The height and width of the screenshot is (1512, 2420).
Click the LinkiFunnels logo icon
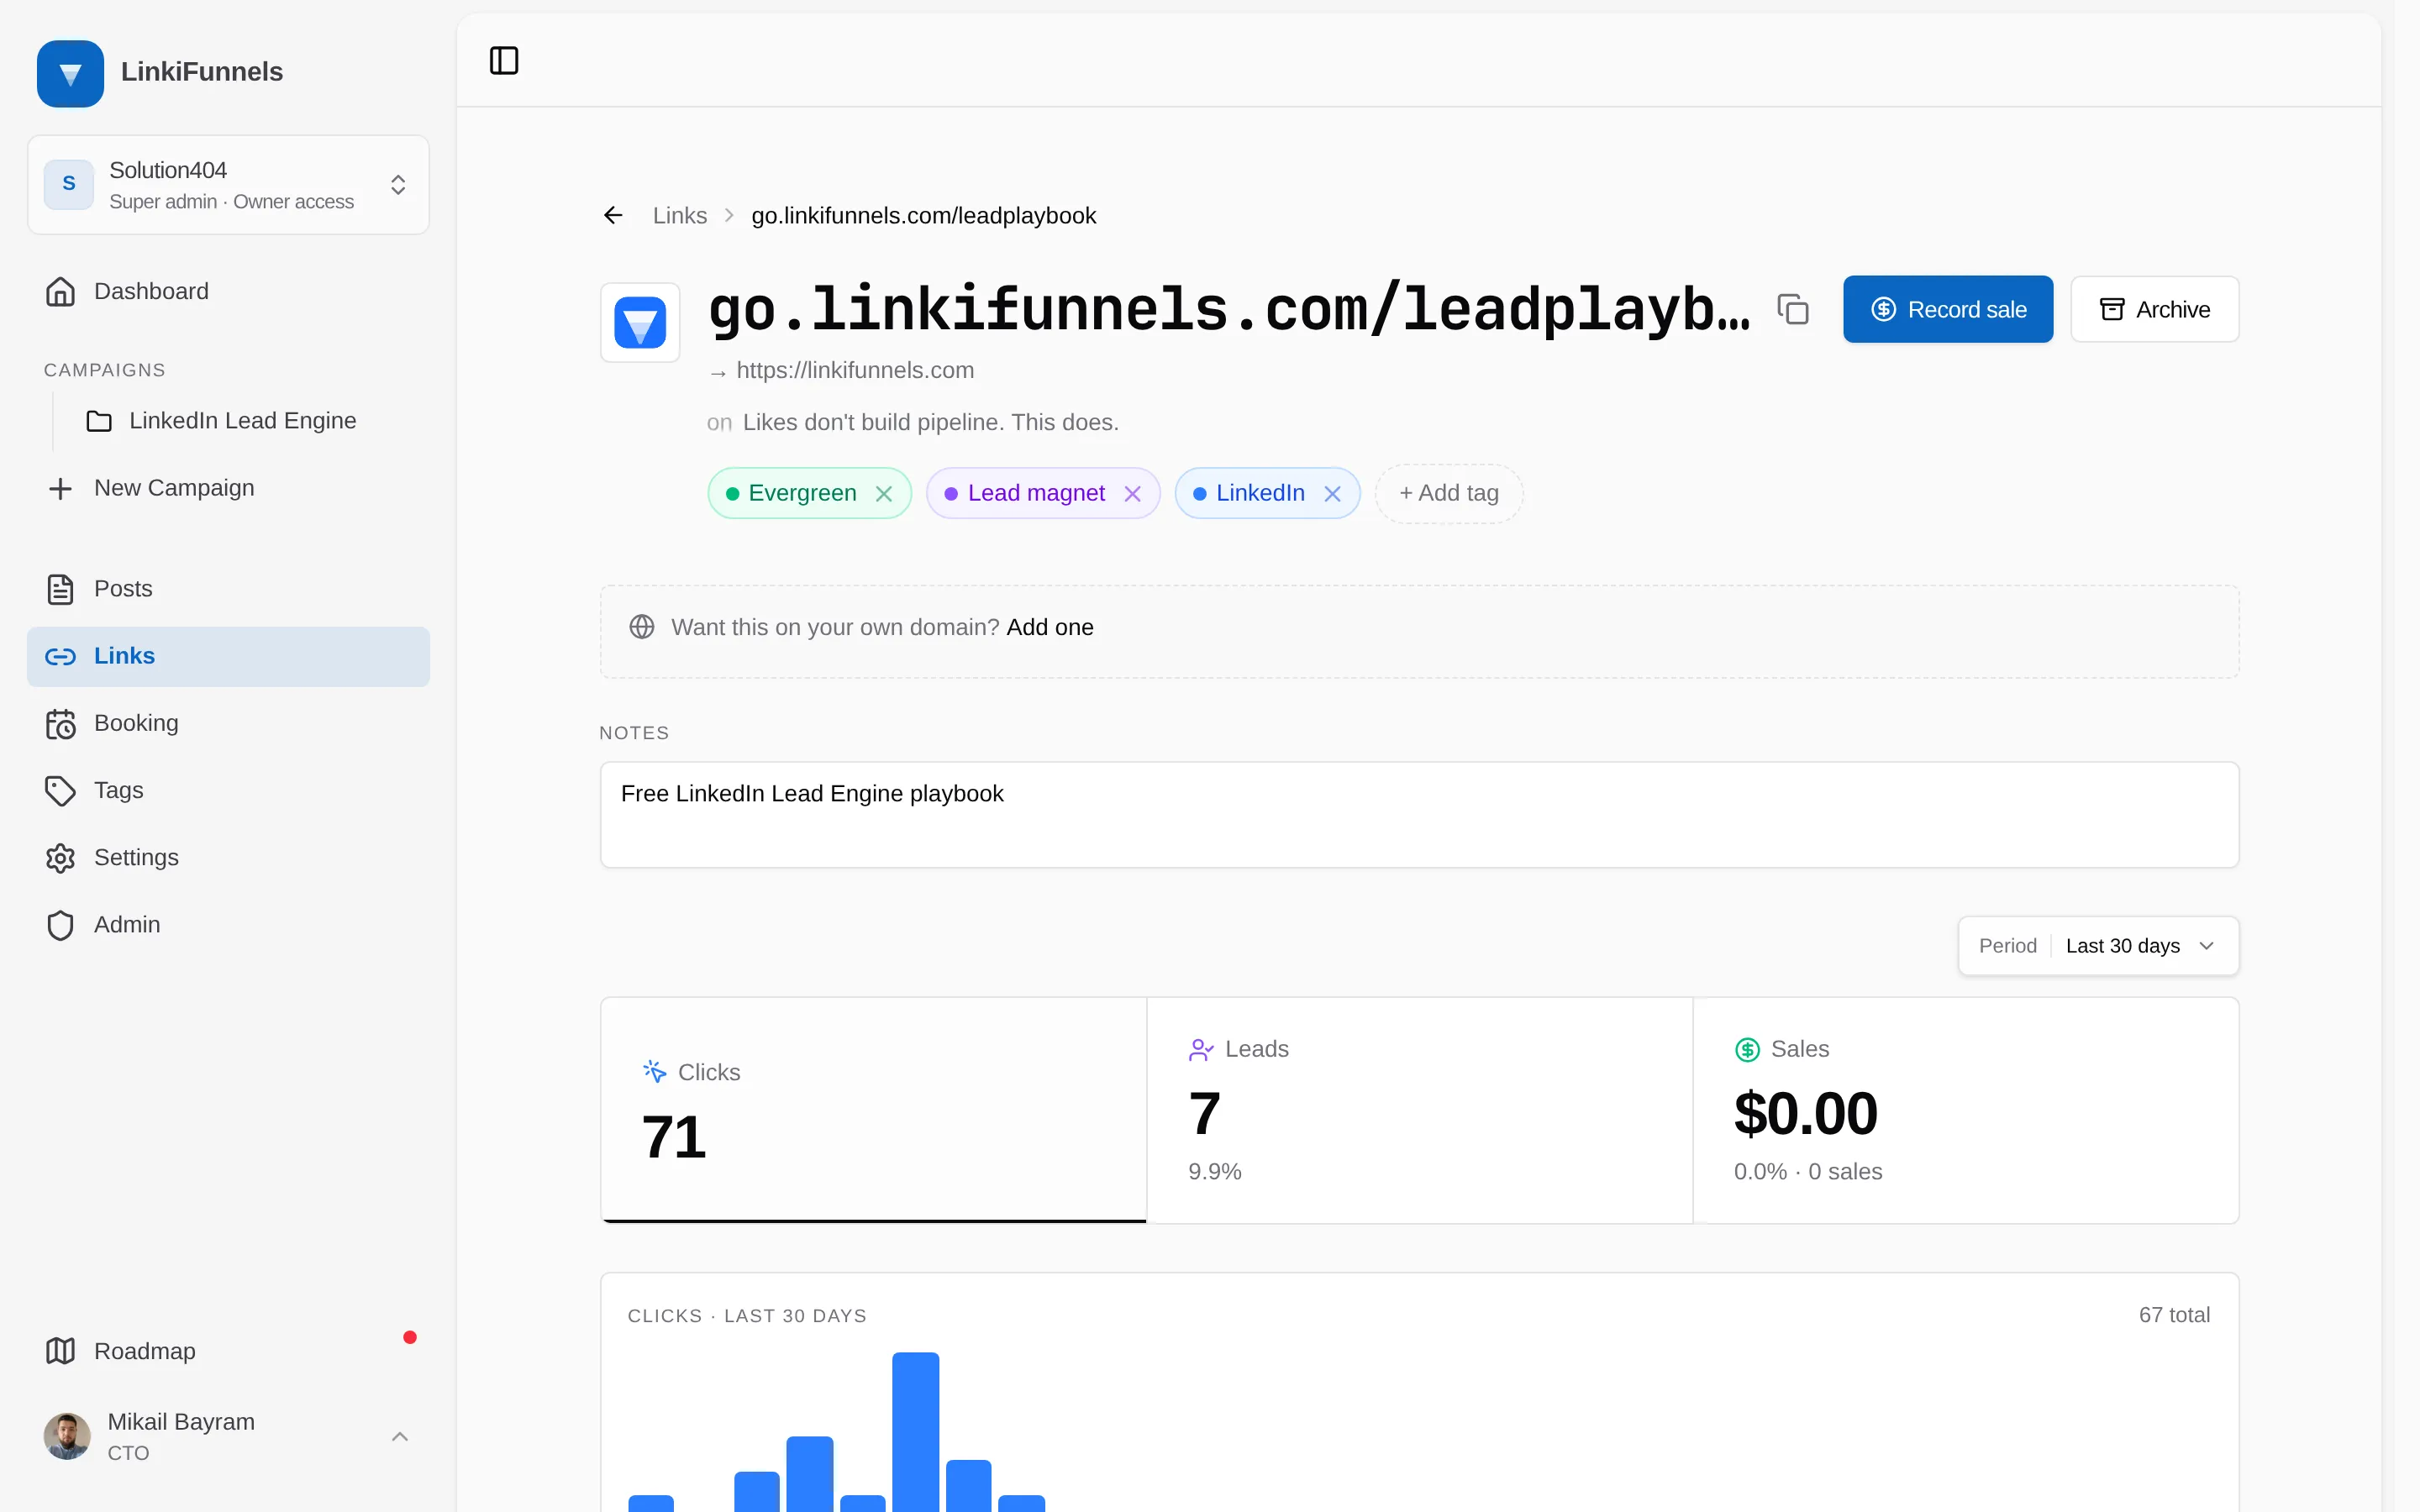pos(70,73)
